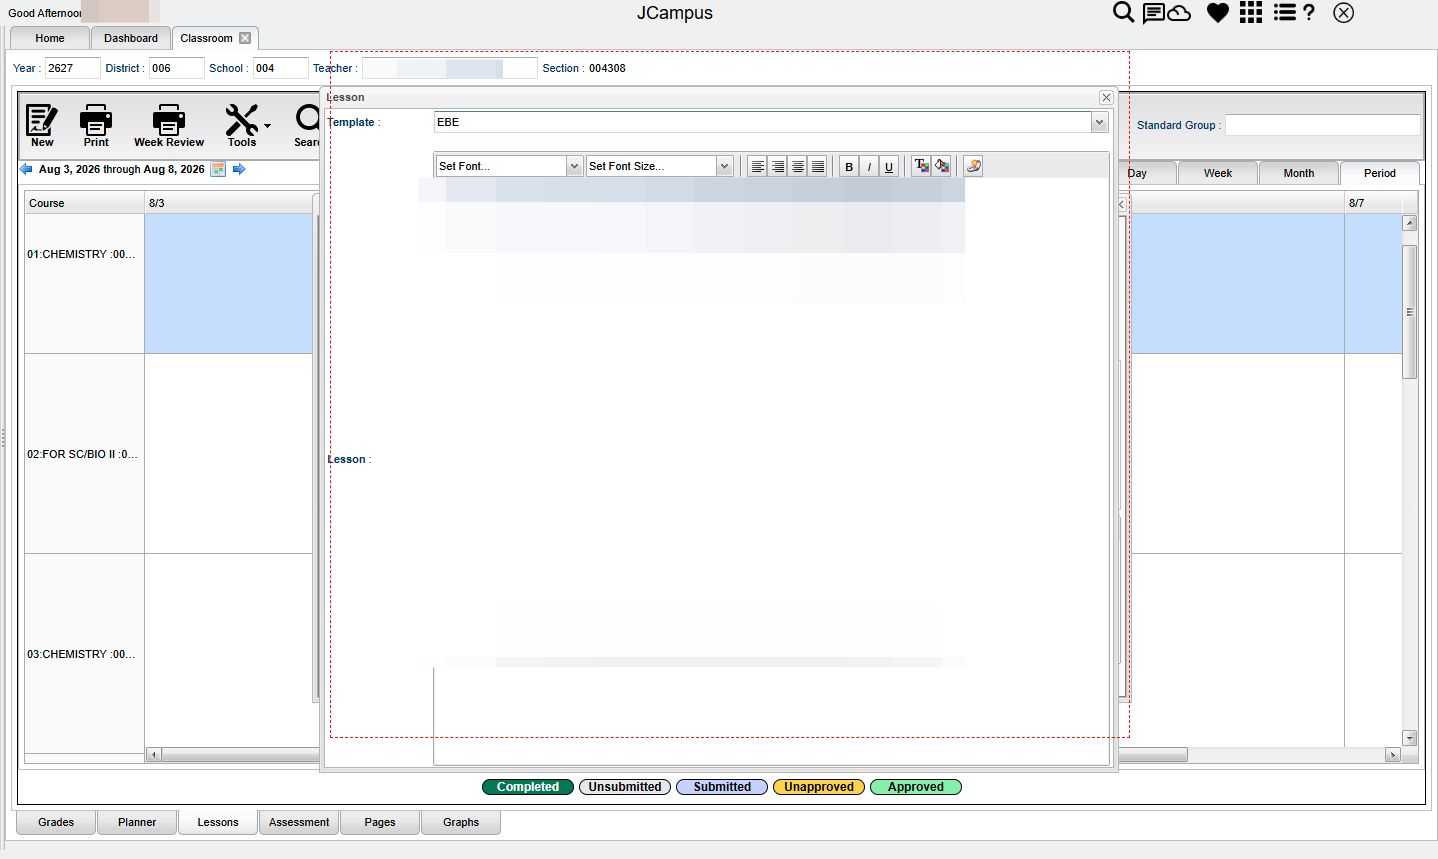This screenshot has height=859, width=1438.
Task: Expand the Template EBE dropdown
Action: [x=1099, y=122]
